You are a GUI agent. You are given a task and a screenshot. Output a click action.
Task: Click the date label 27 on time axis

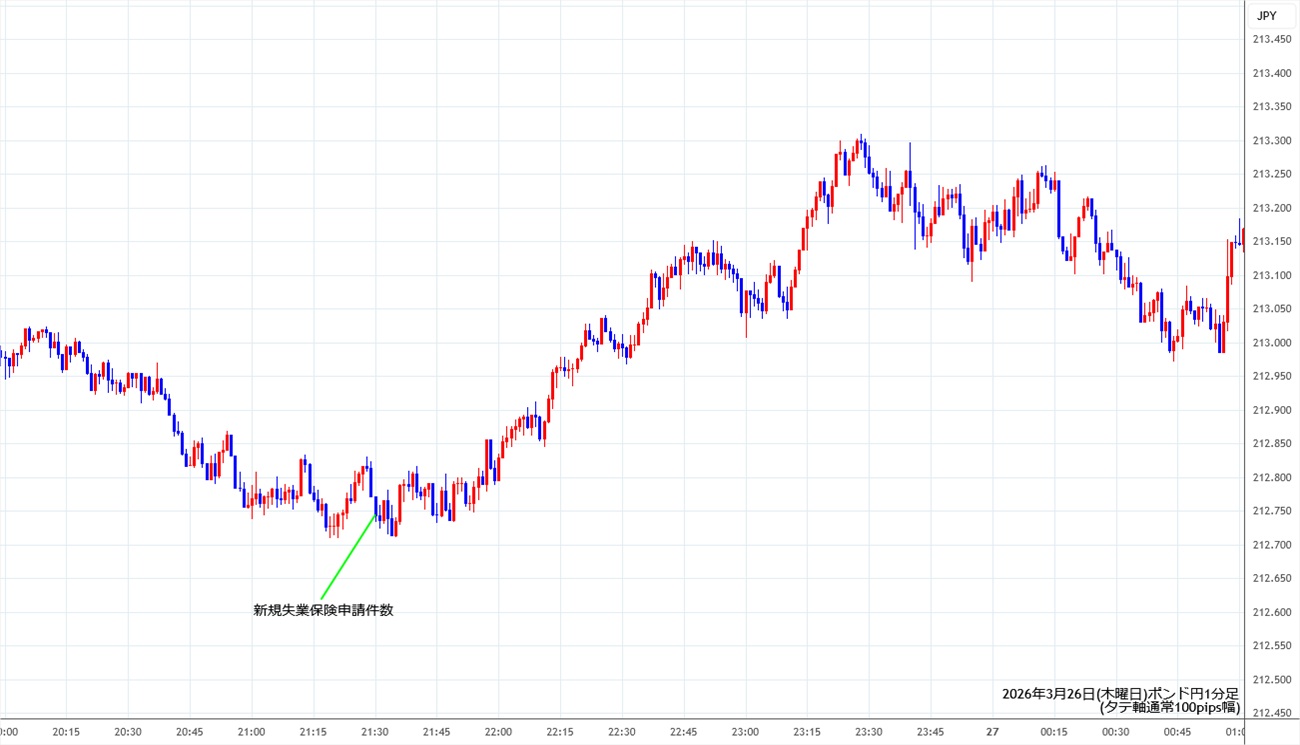[x=992, y=732]
